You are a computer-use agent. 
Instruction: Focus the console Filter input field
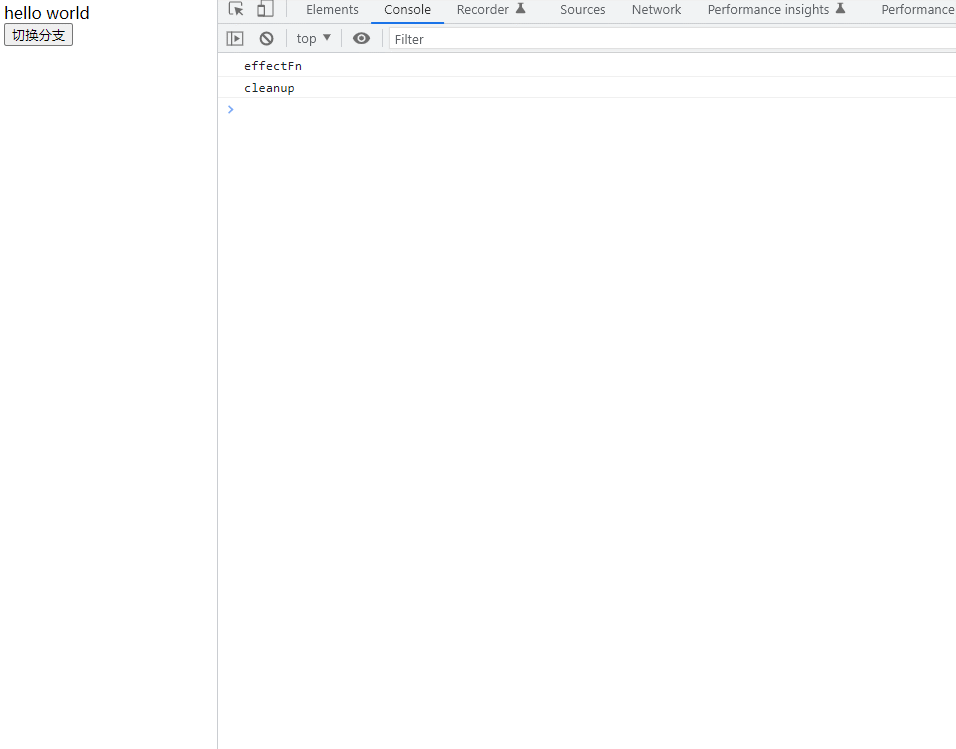672,39
